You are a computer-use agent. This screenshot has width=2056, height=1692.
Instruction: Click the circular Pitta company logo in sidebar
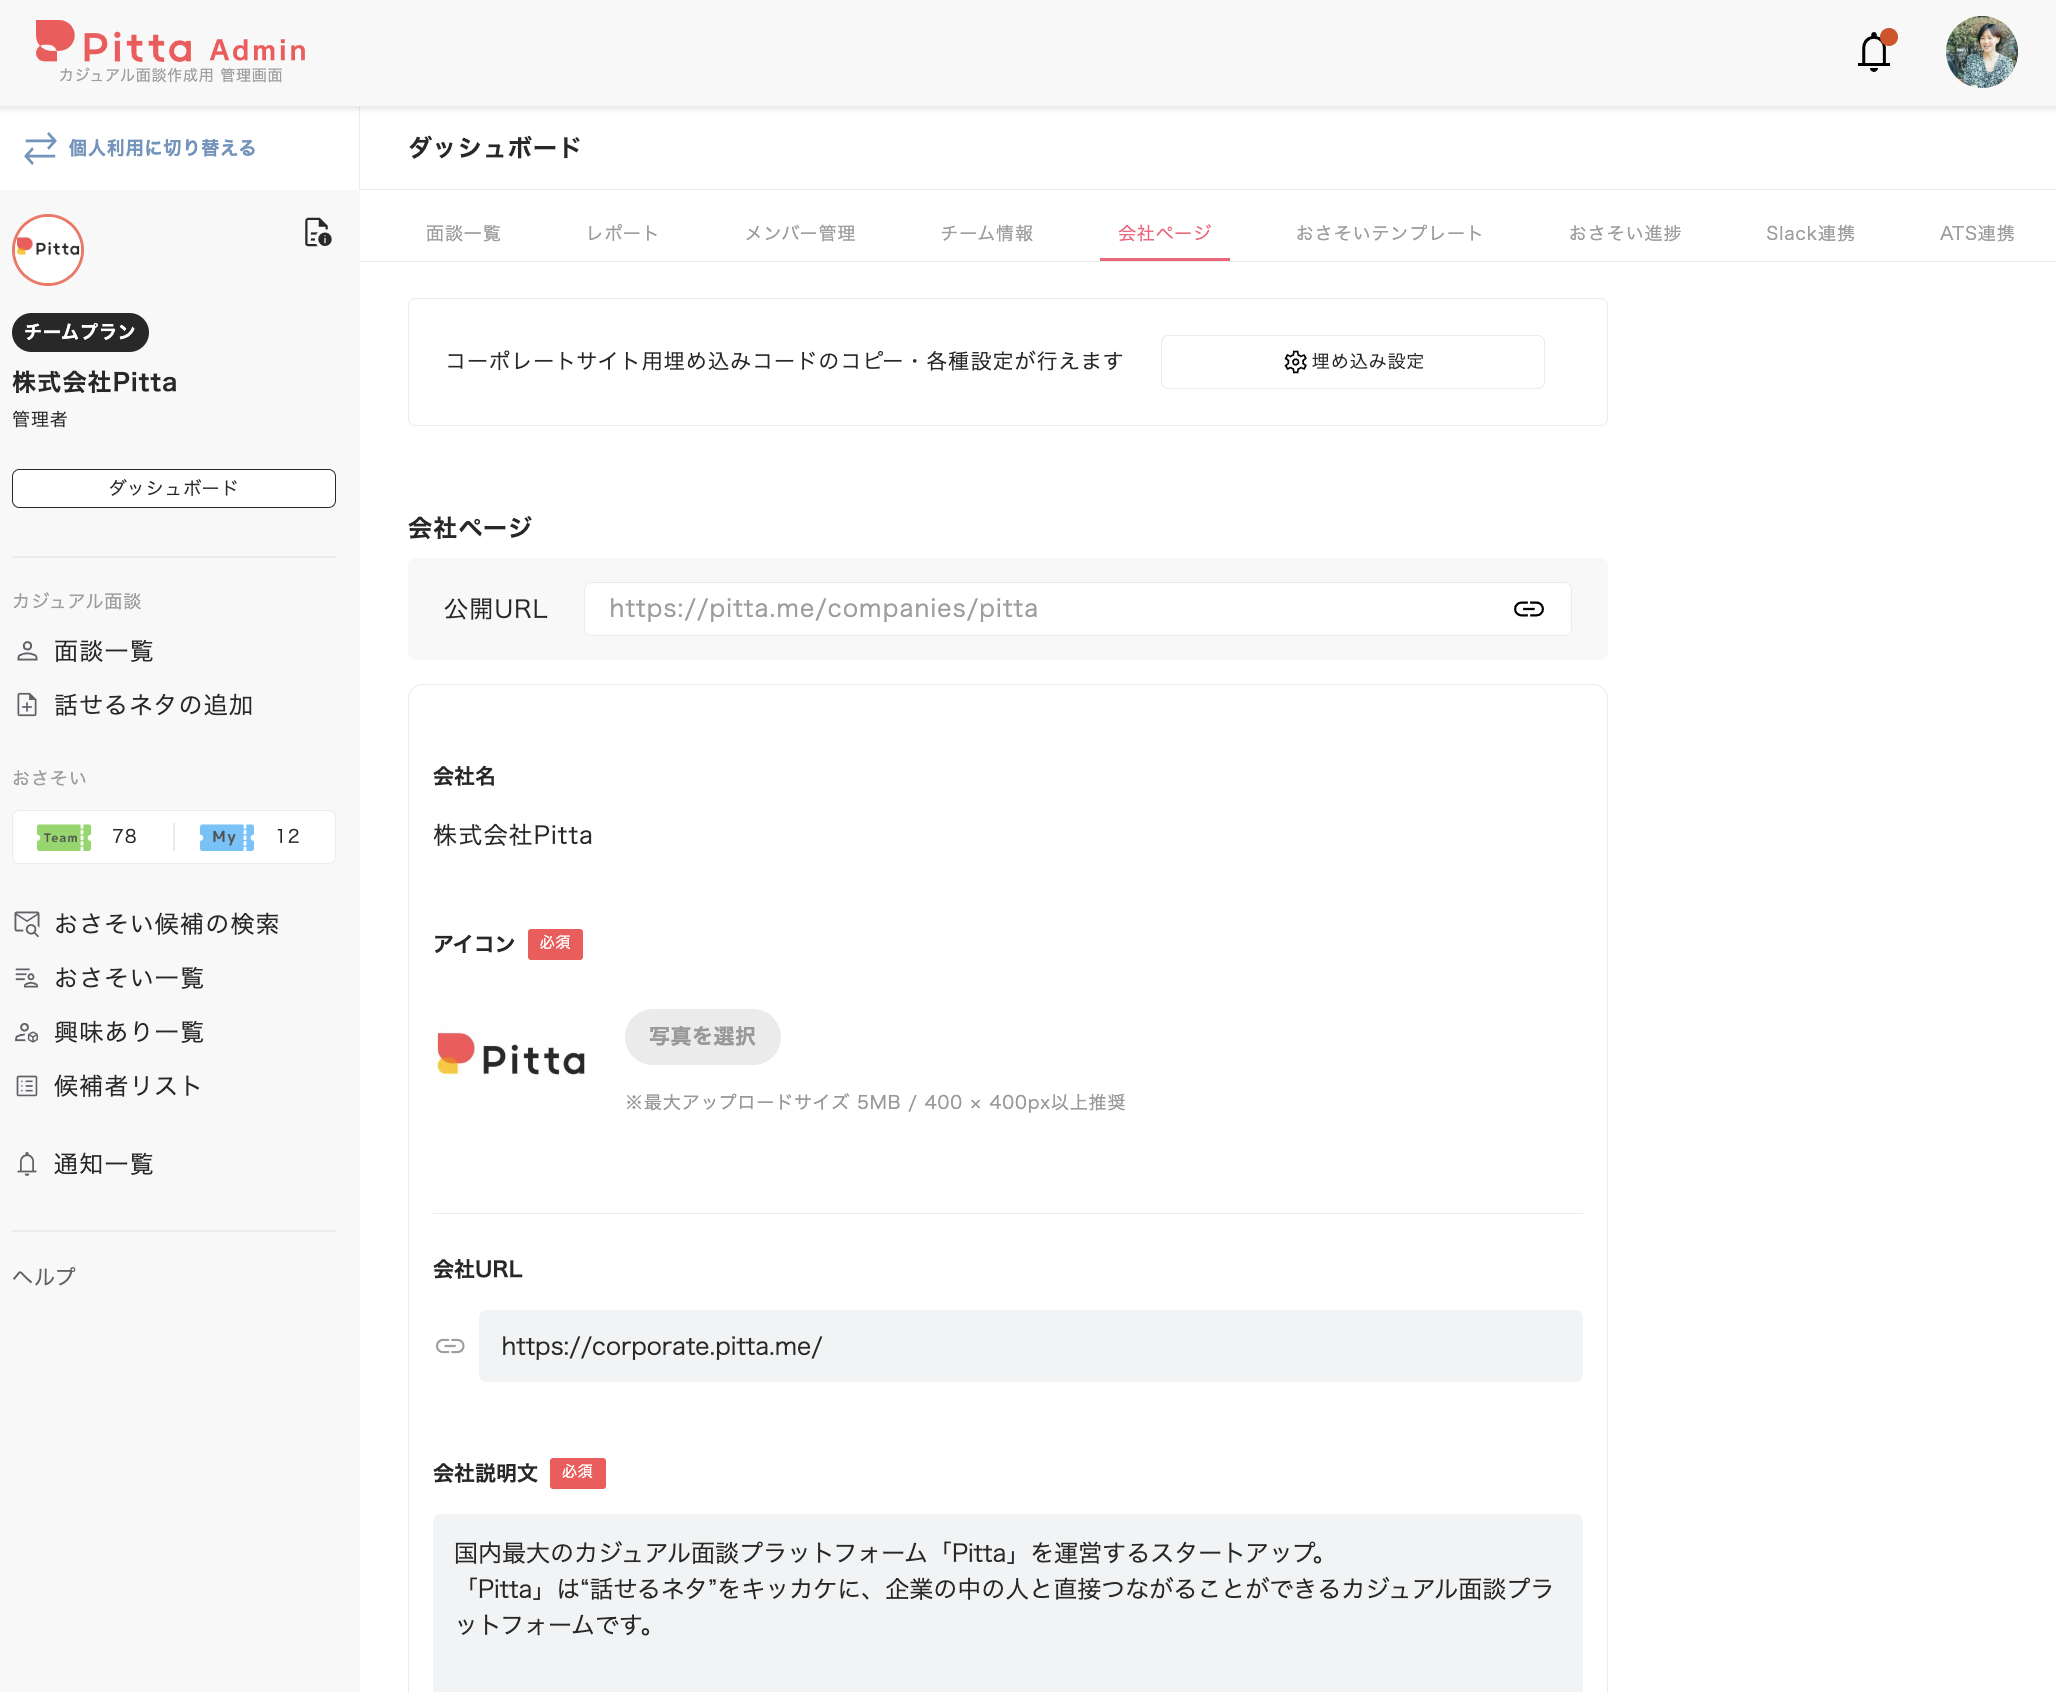click(x=47, y=249)
